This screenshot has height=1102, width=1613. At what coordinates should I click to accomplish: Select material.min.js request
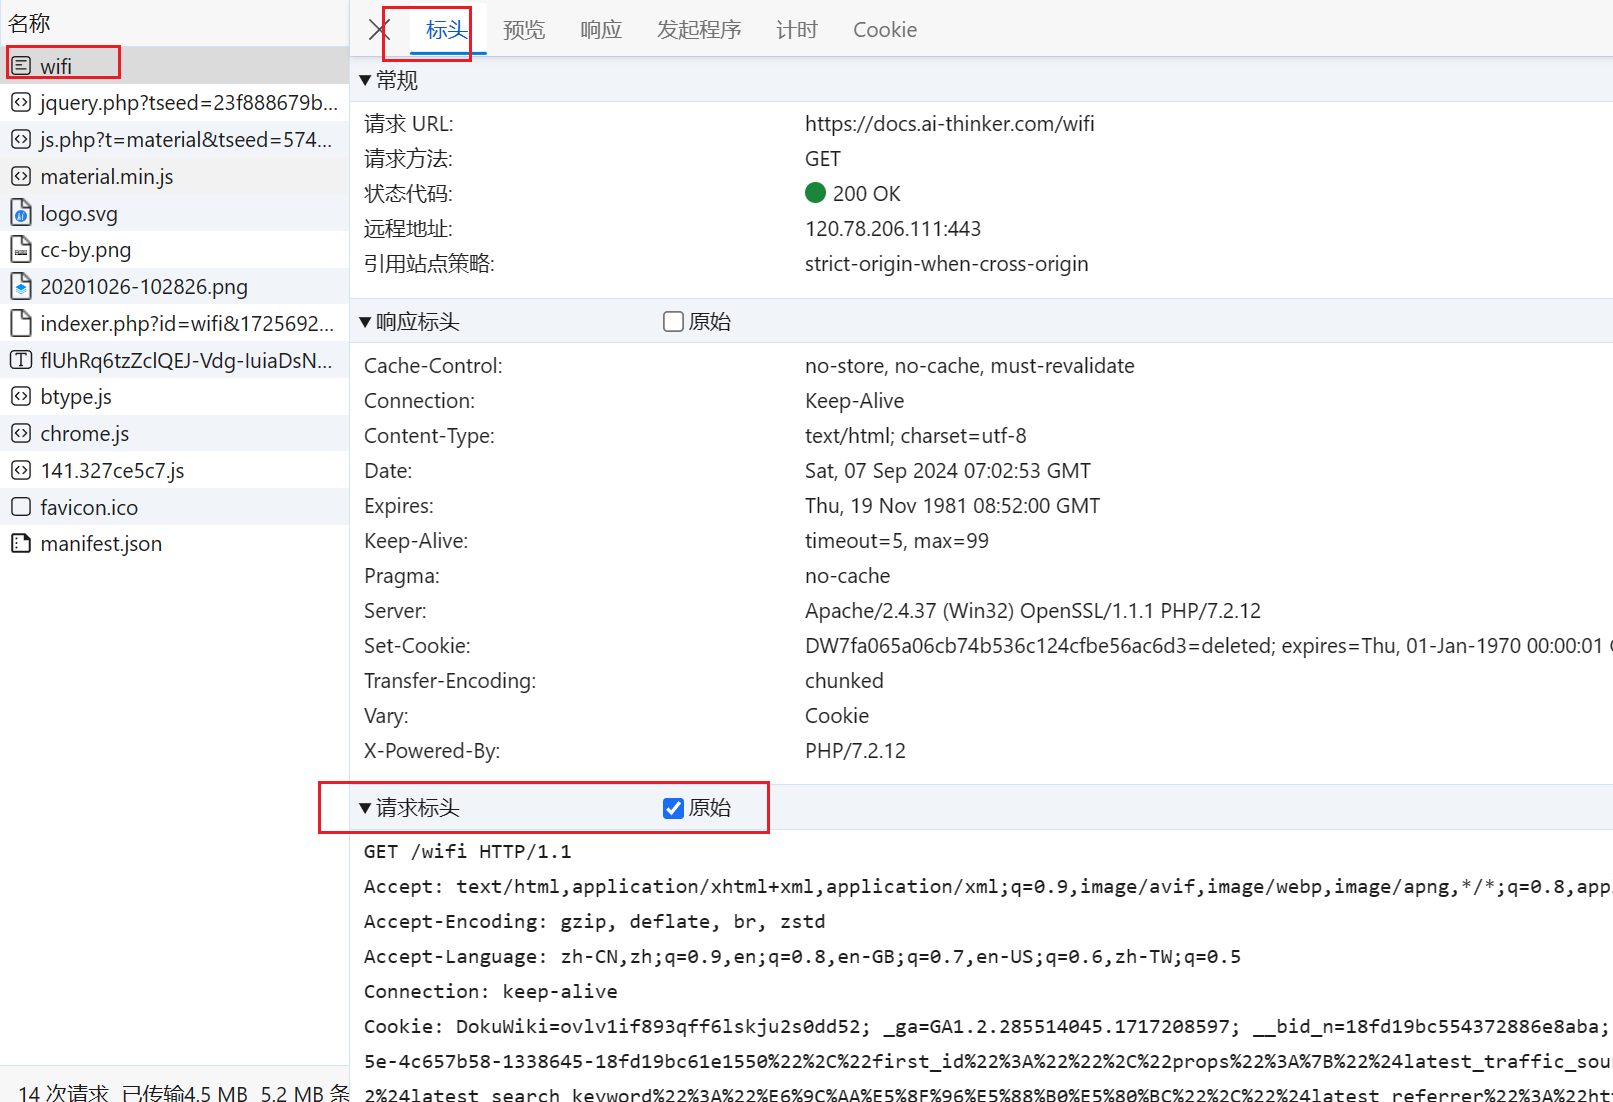click(175, 176)
